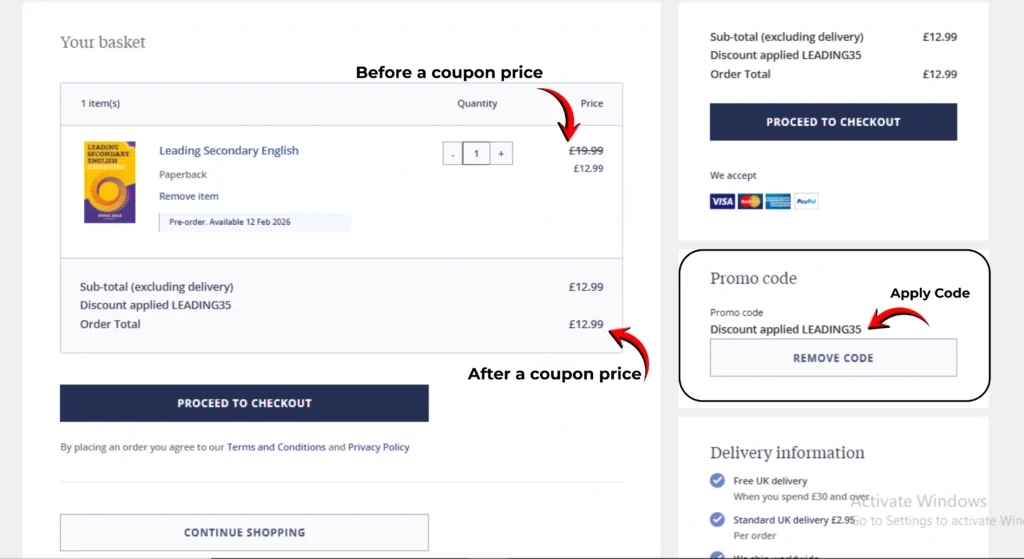Open the Privacy Policy link
1024x559 pixels.
[378, 447]
